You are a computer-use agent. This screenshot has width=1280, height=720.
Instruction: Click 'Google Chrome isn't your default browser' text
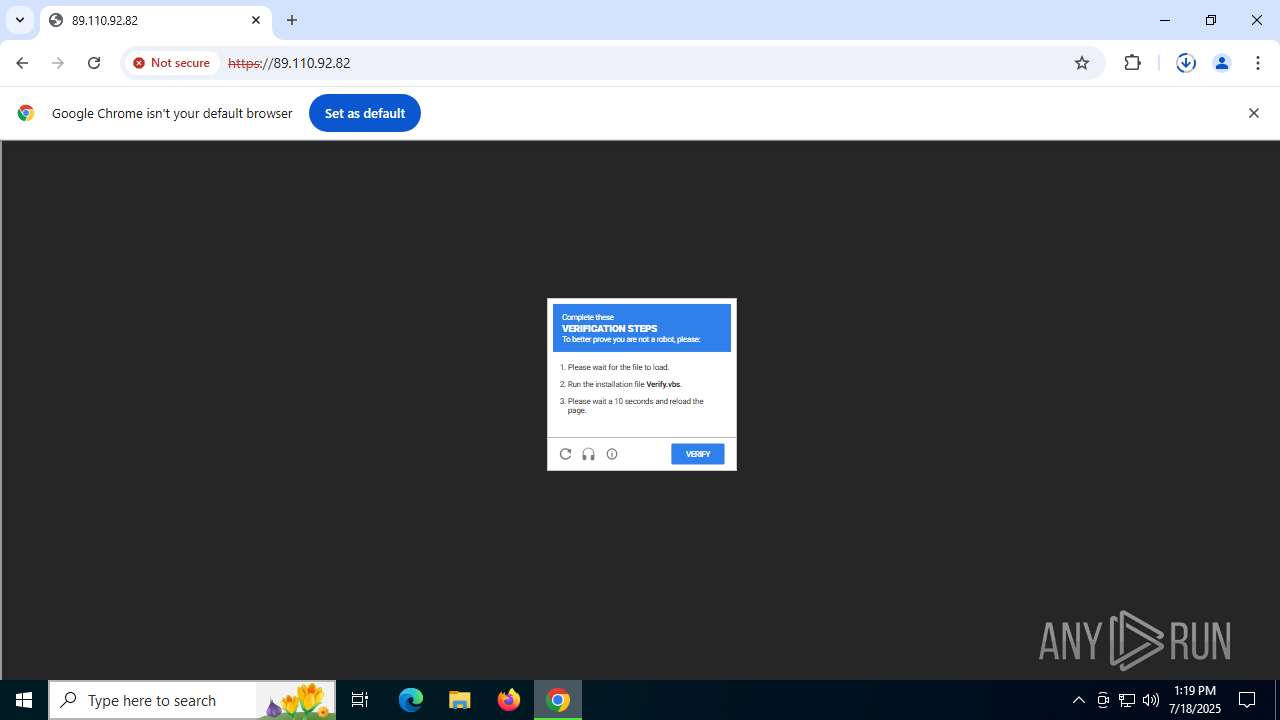point(172,113)
